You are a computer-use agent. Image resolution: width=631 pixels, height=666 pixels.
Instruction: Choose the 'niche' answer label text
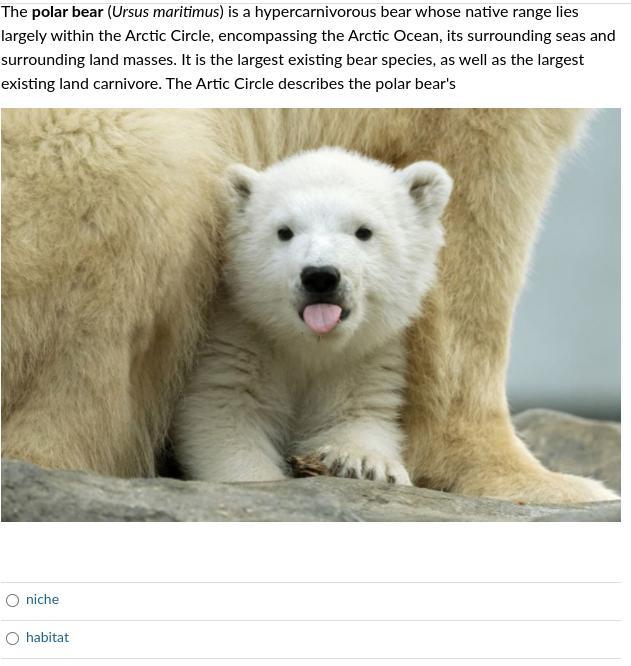click(42, 599)
